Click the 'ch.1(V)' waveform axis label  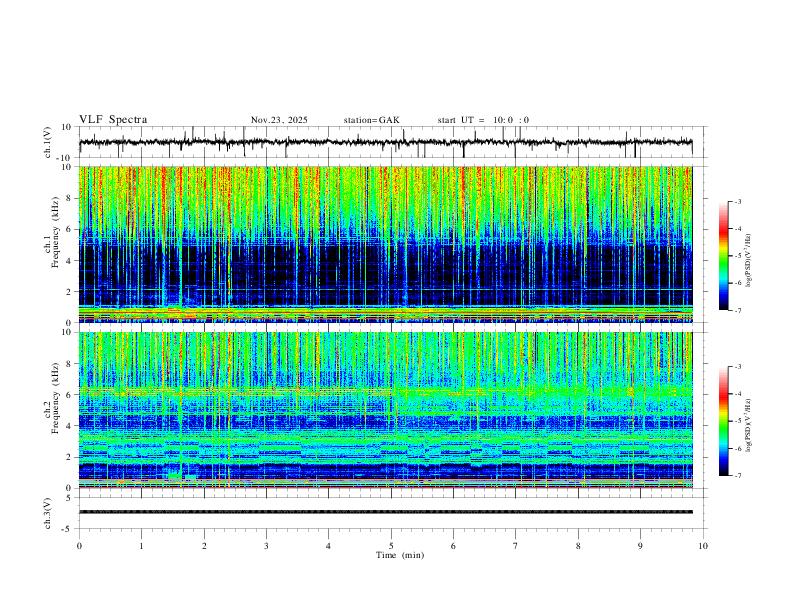(x=48, y=142)
